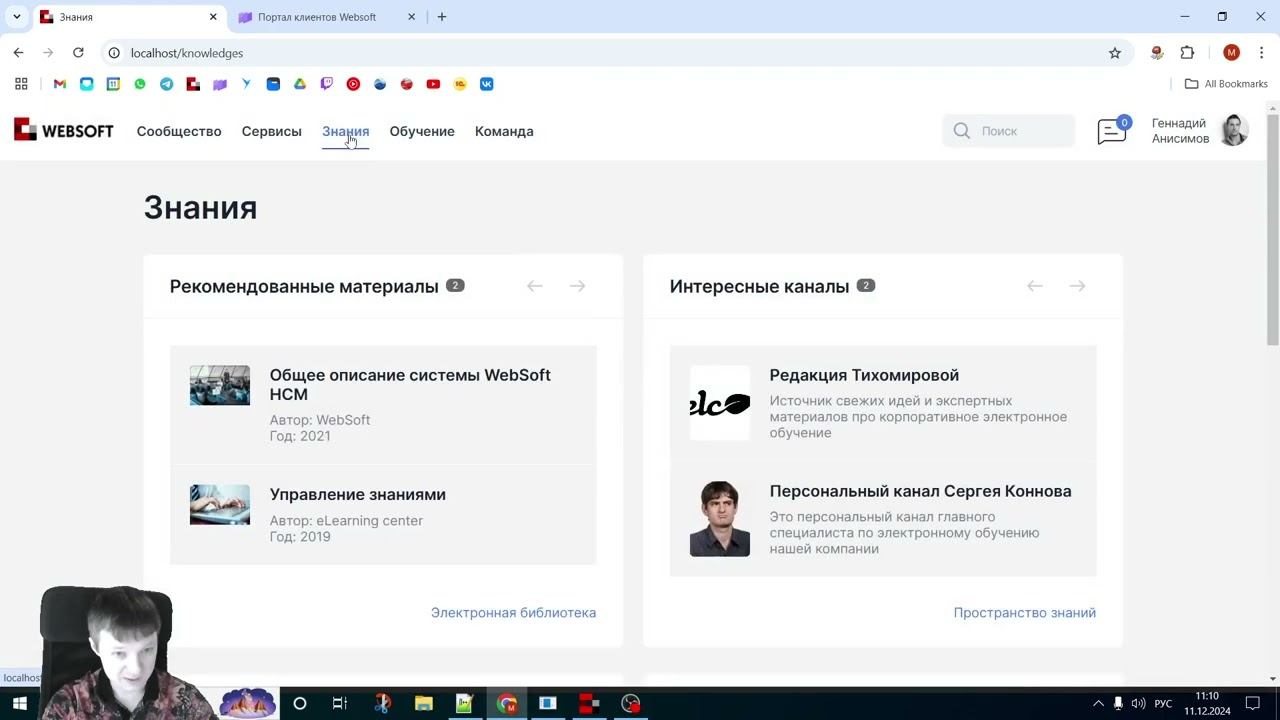Open the Cortana circle on taskbar
1280x720 pixels.
click(299, 704)
